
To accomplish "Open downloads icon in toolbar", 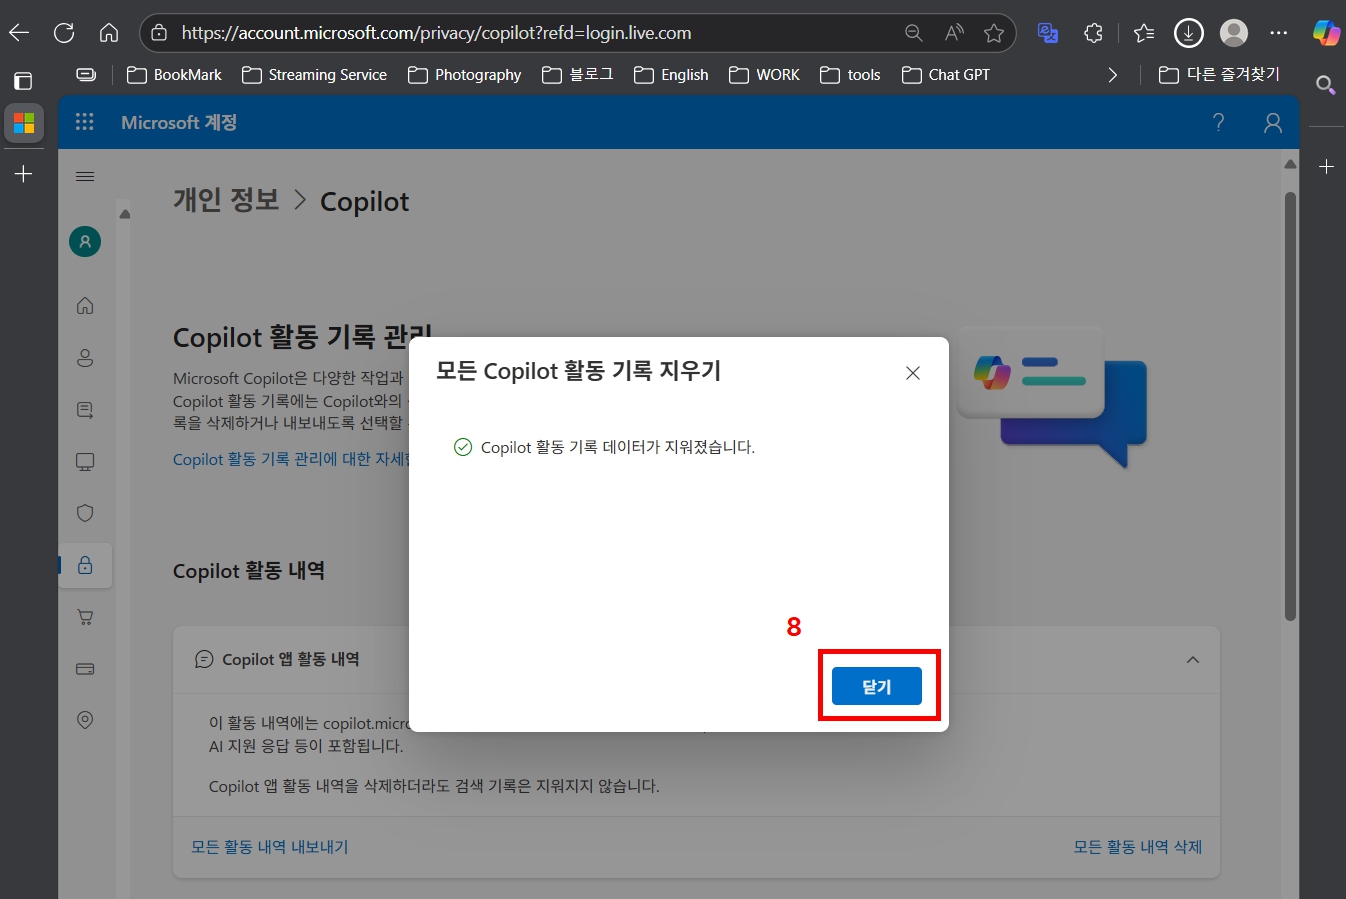I will click(x=1188, y=33).
